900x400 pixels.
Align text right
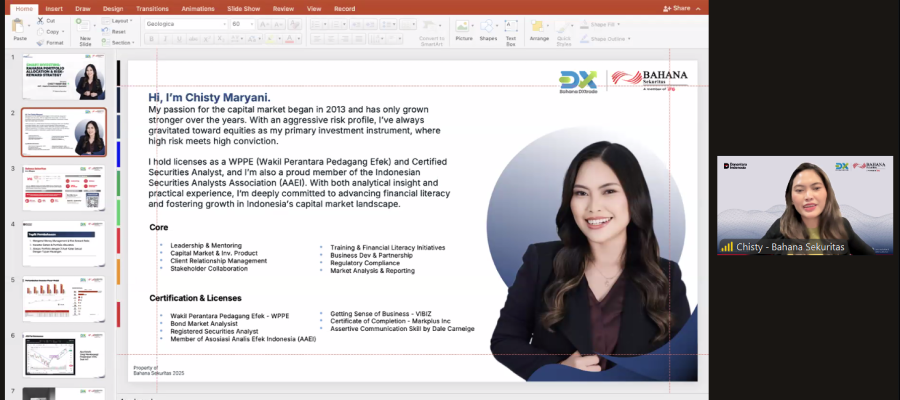tap(345, 39)
